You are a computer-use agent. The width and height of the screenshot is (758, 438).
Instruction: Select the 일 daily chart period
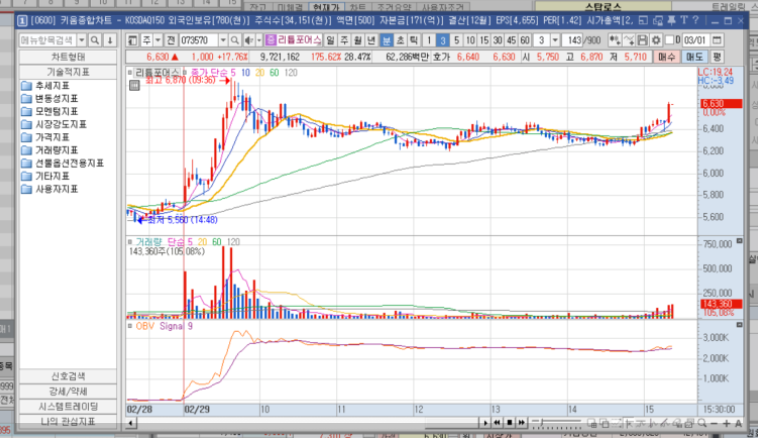tap(331, 40)
